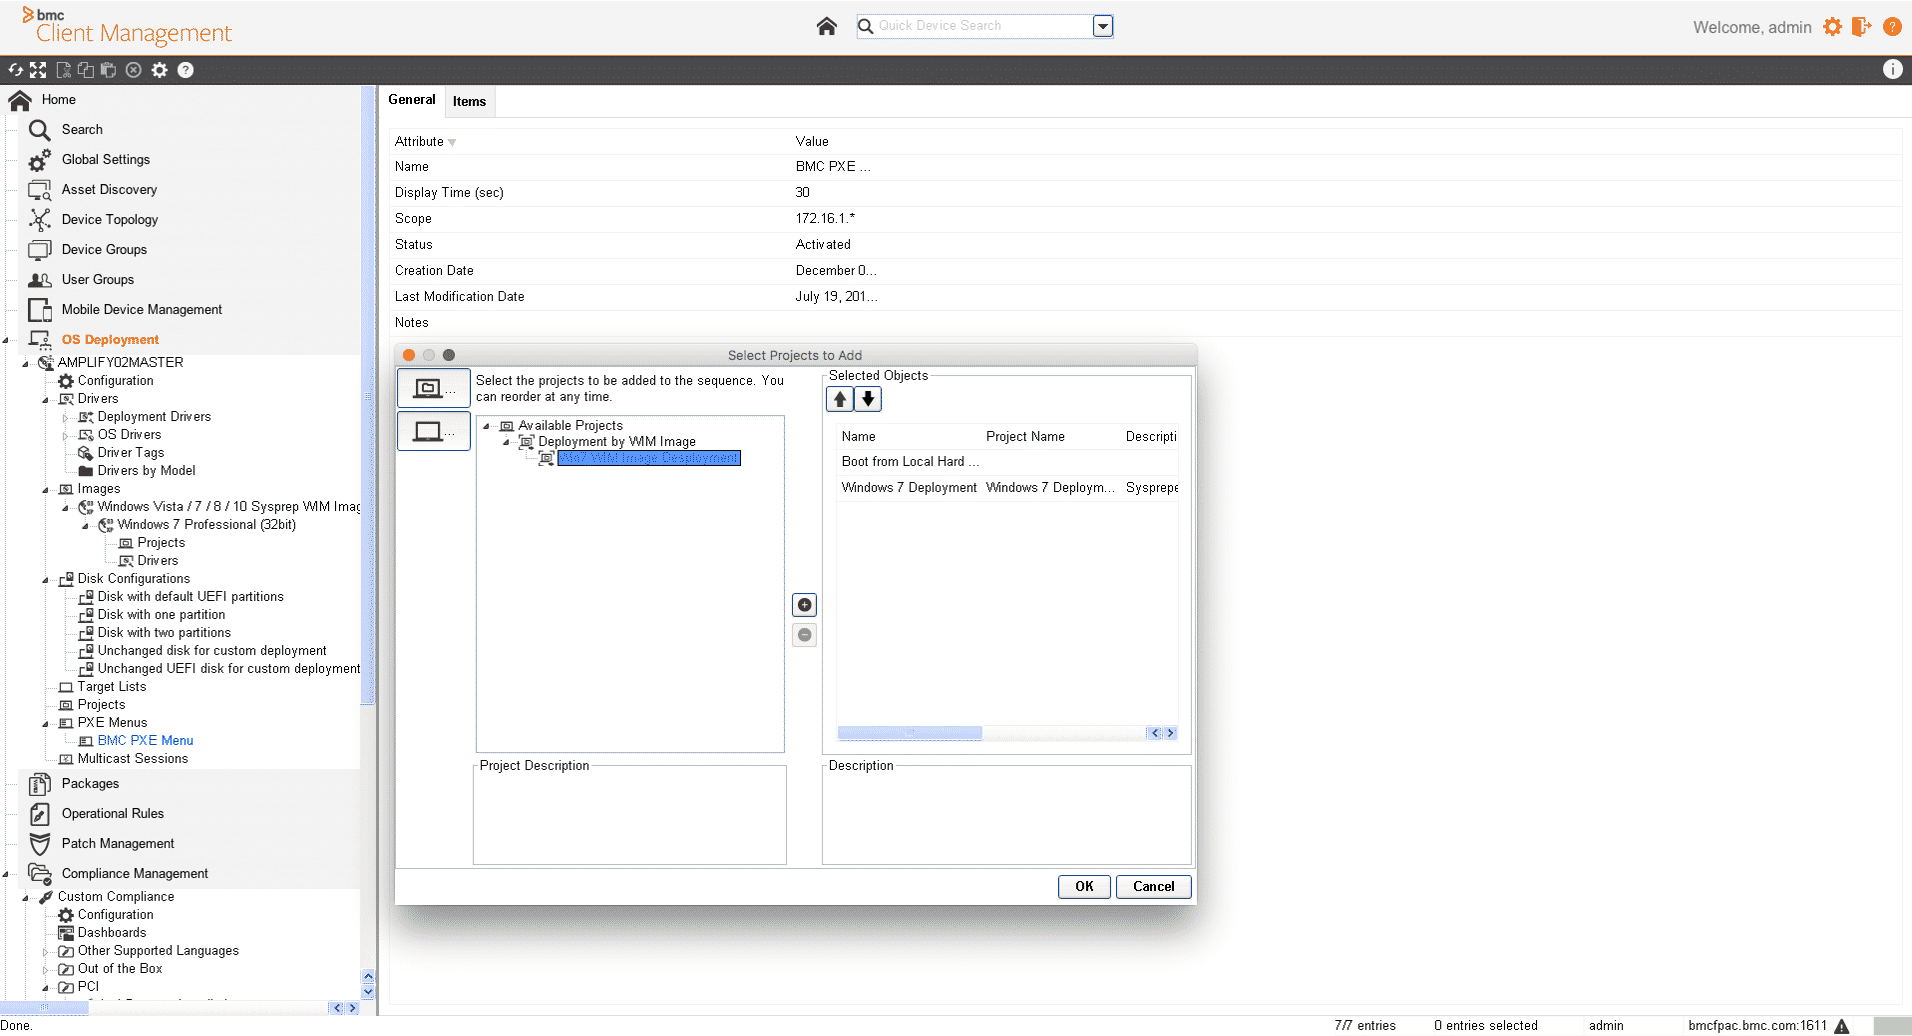Open the orange help icon in header

[1892, 27]
